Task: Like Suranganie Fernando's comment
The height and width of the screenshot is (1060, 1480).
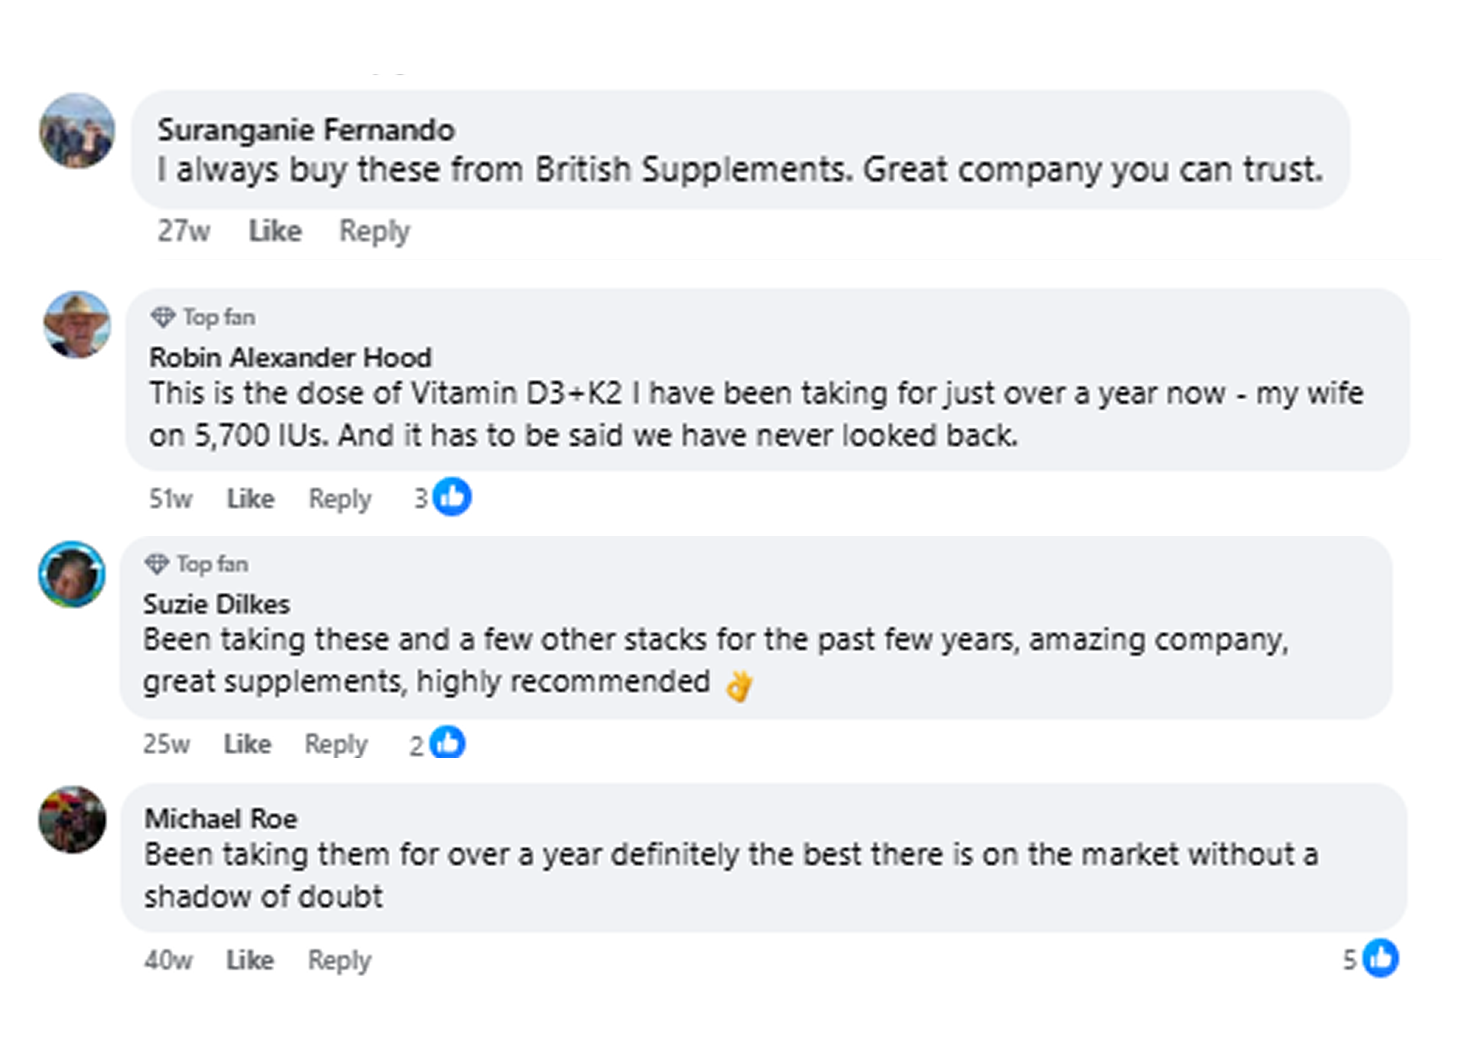Action: tap(275, 231)
